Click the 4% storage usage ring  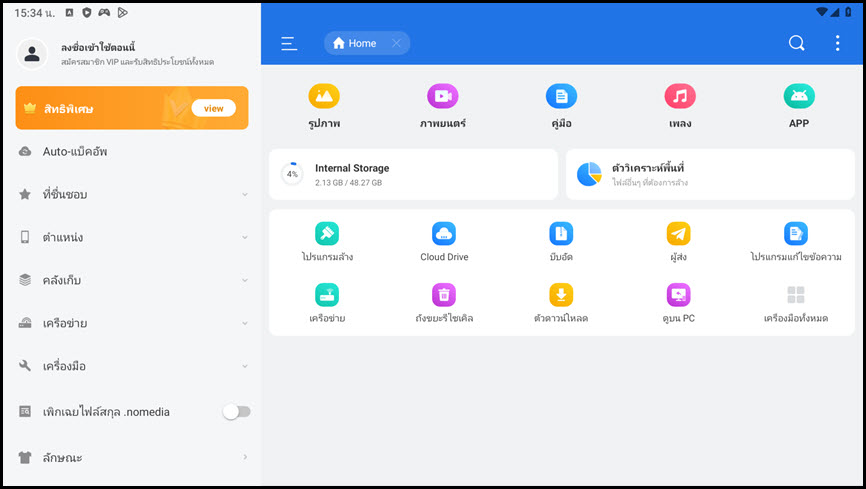(x=292, y=174)
